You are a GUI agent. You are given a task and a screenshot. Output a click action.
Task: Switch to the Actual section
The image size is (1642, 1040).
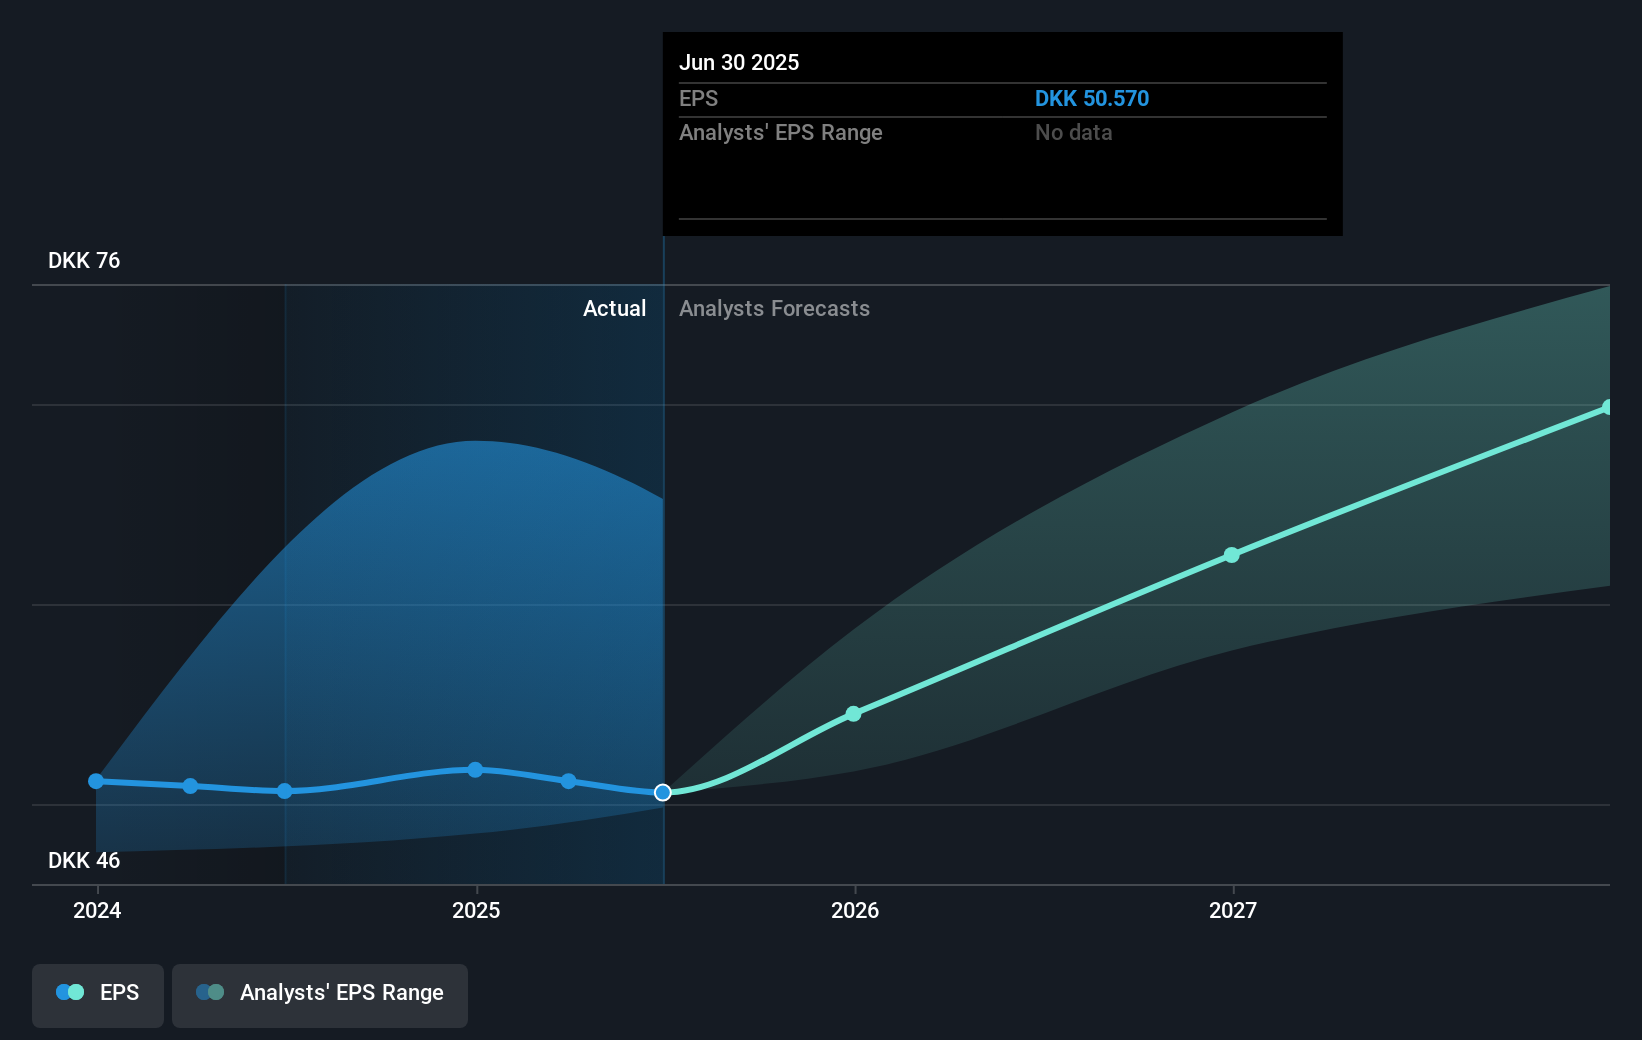pos(614,308)
